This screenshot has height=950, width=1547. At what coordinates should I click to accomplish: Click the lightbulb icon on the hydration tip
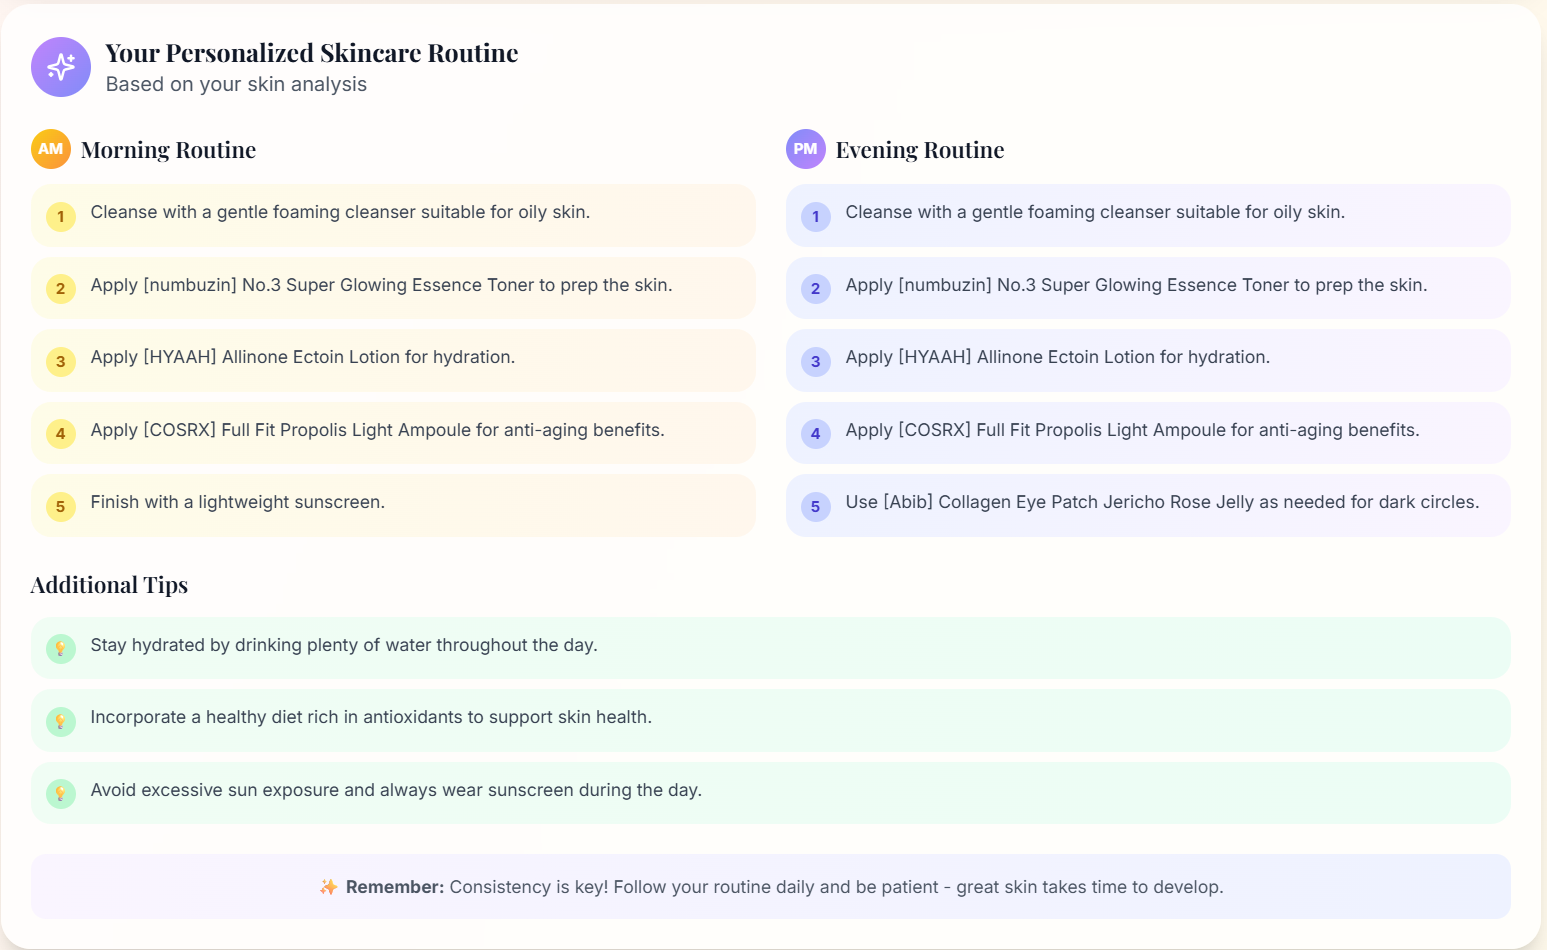(x=61, y=648)
